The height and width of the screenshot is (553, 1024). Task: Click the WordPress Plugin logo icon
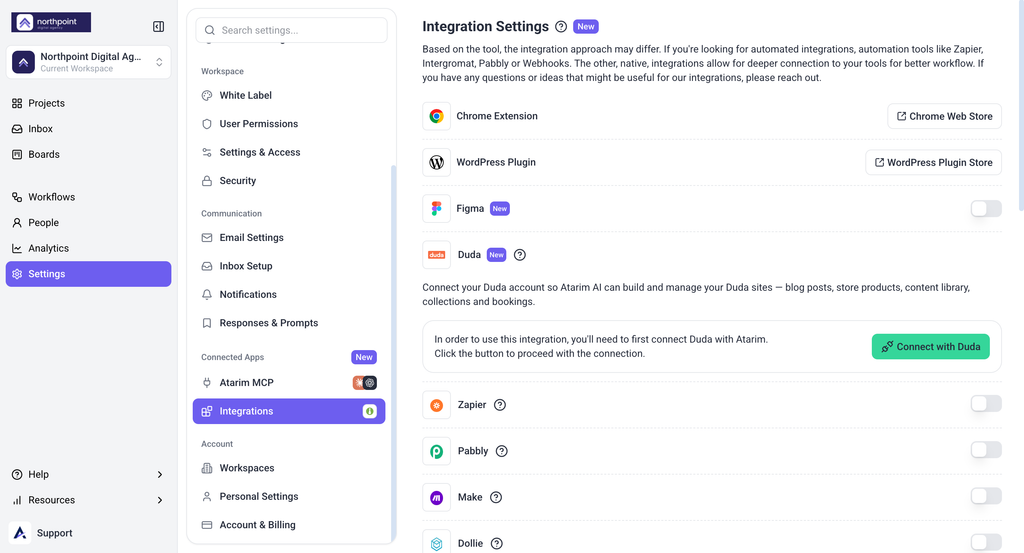click(436, 163)
